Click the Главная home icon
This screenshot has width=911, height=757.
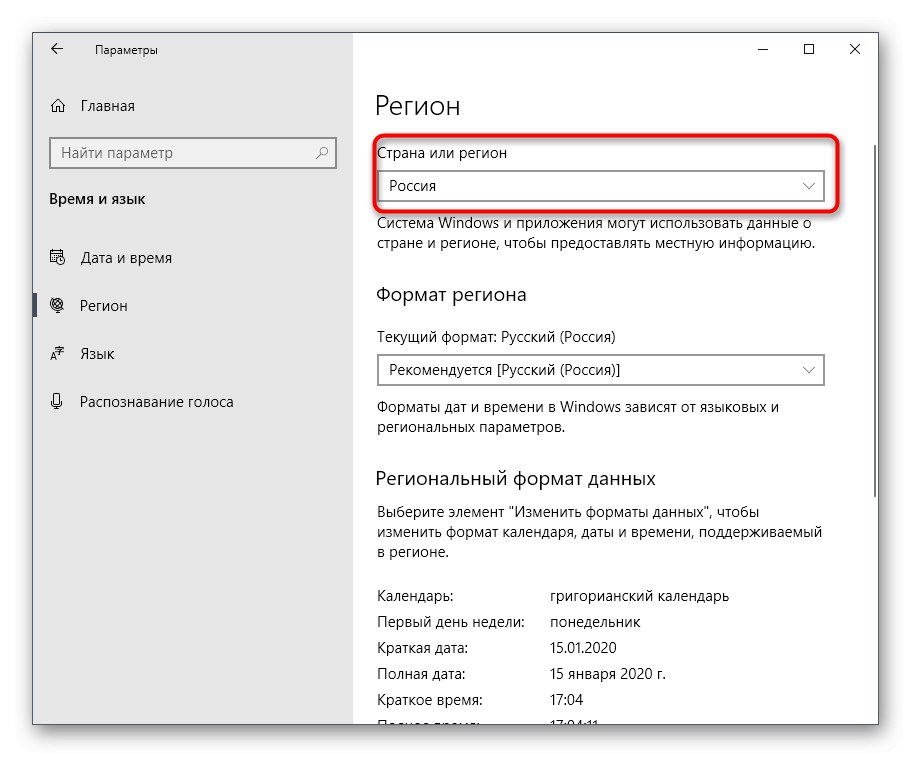tap(59, 106)
